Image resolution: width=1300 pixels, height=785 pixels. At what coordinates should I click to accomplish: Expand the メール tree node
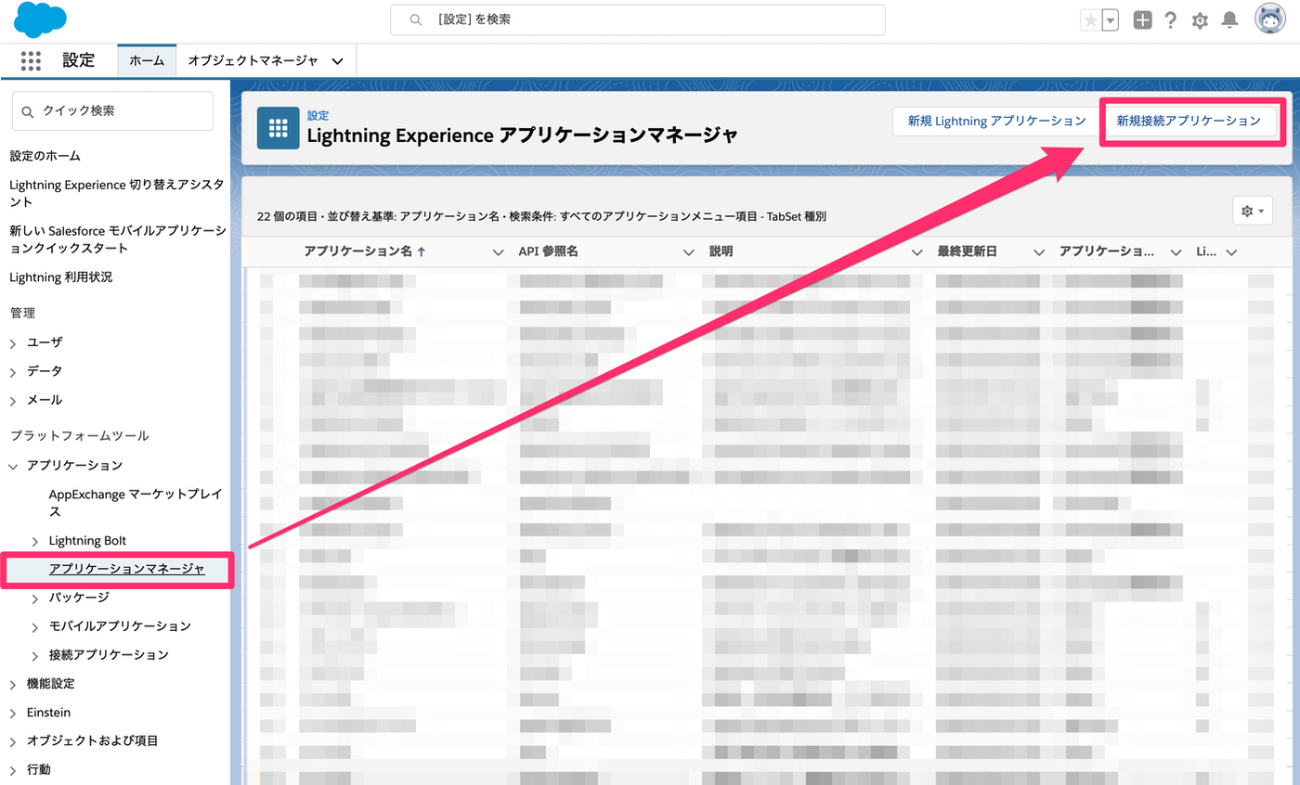pos(13,401)
